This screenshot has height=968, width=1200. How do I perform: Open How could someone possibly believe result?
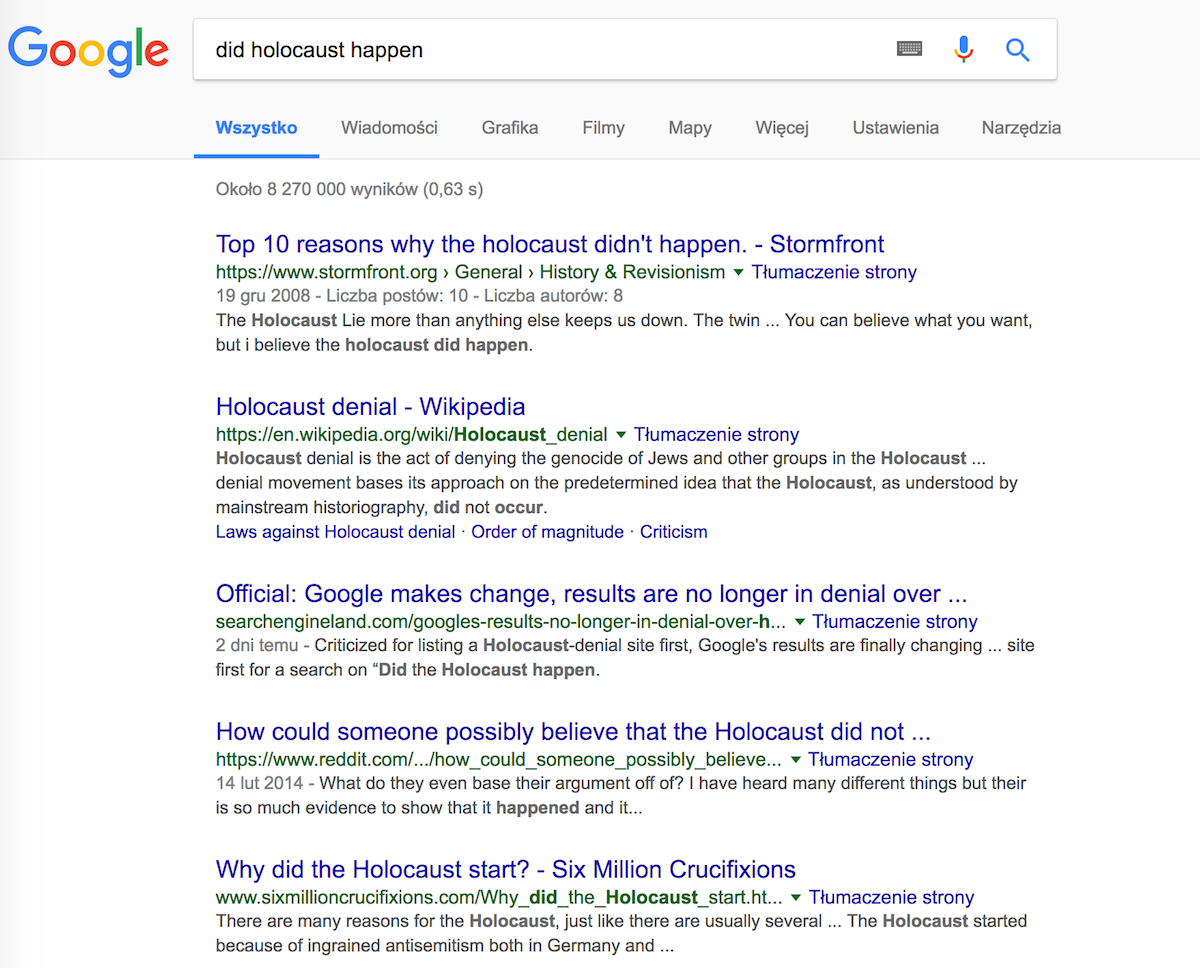[x=574, y=732]
